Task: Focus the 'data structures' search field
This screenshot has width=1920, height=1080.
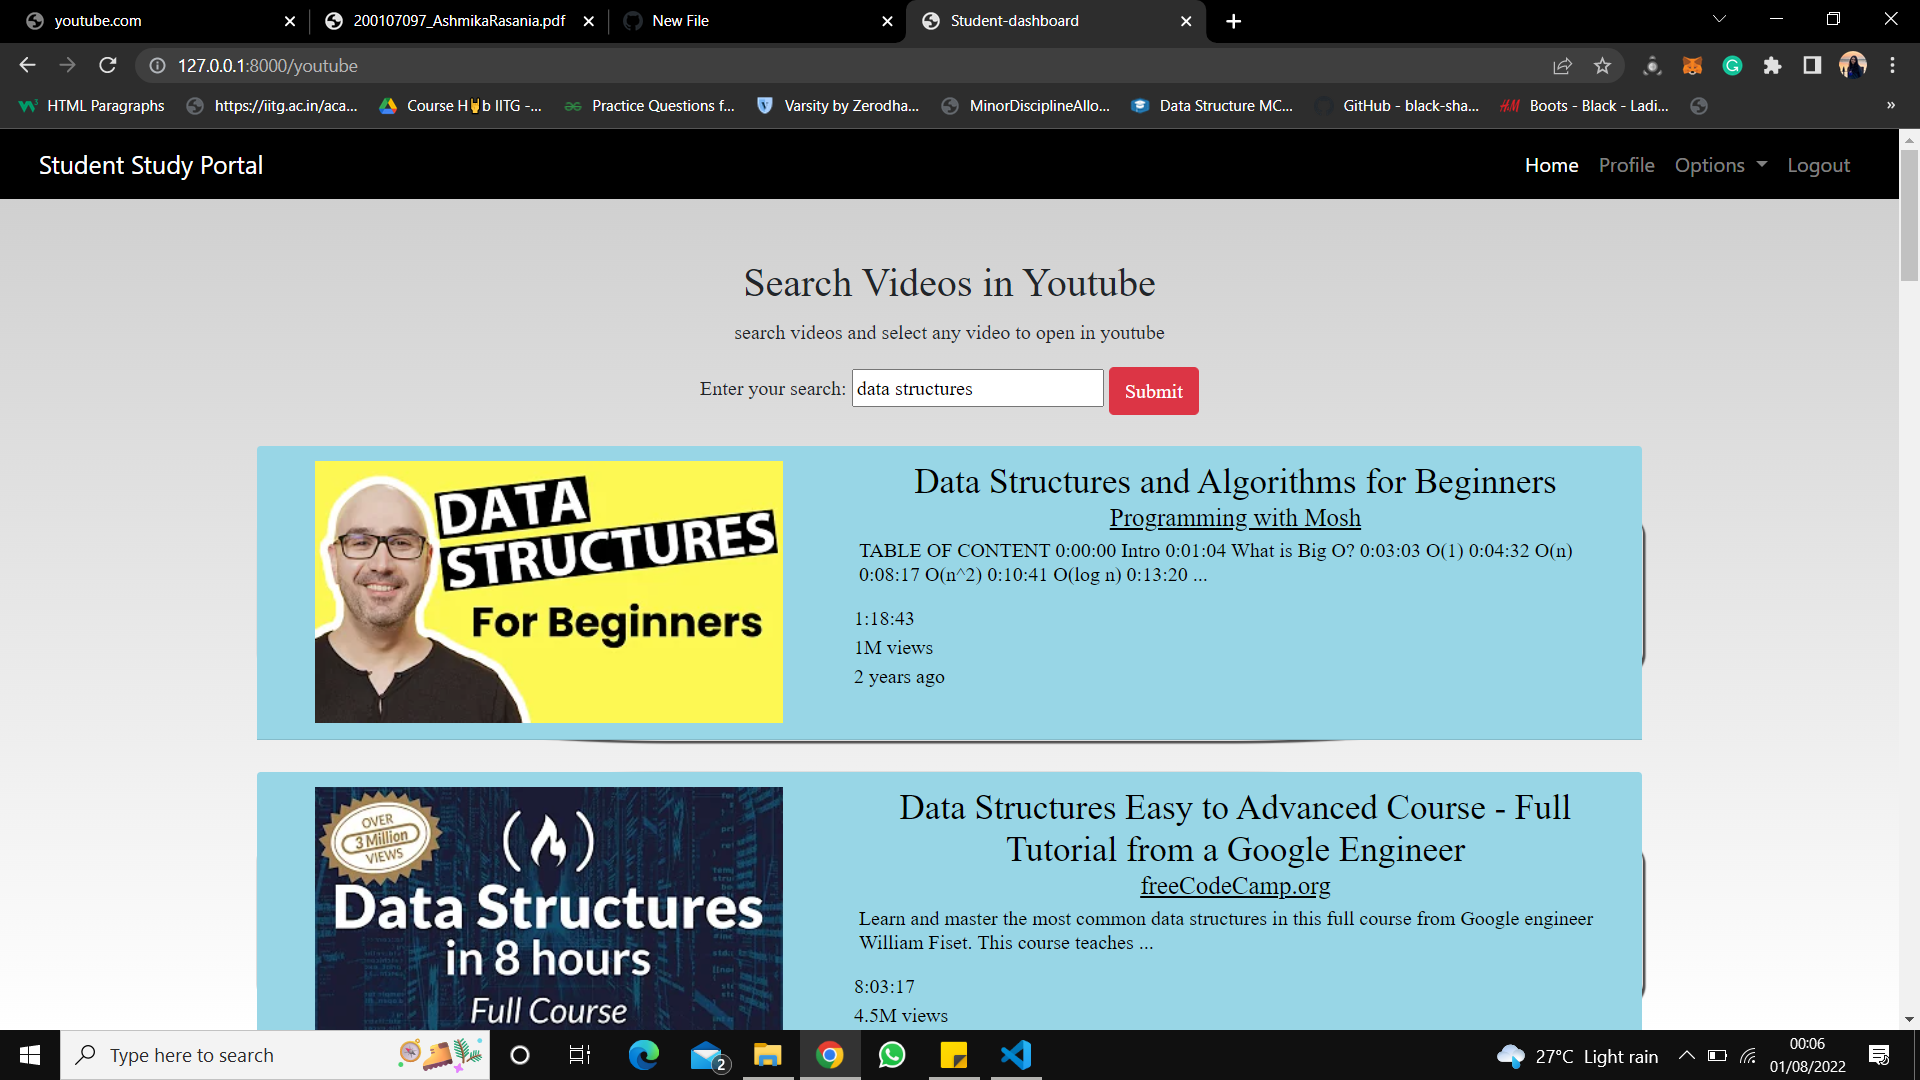Action: (x=977, y=389)
